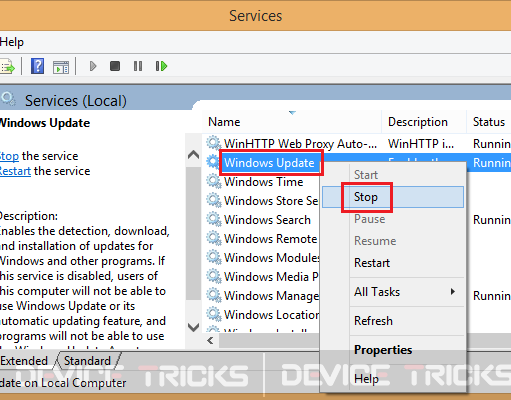Click the show/hide action pane toolbar icon
The image size is (511, 400).
pyautogui.click(x=61, y=67)
